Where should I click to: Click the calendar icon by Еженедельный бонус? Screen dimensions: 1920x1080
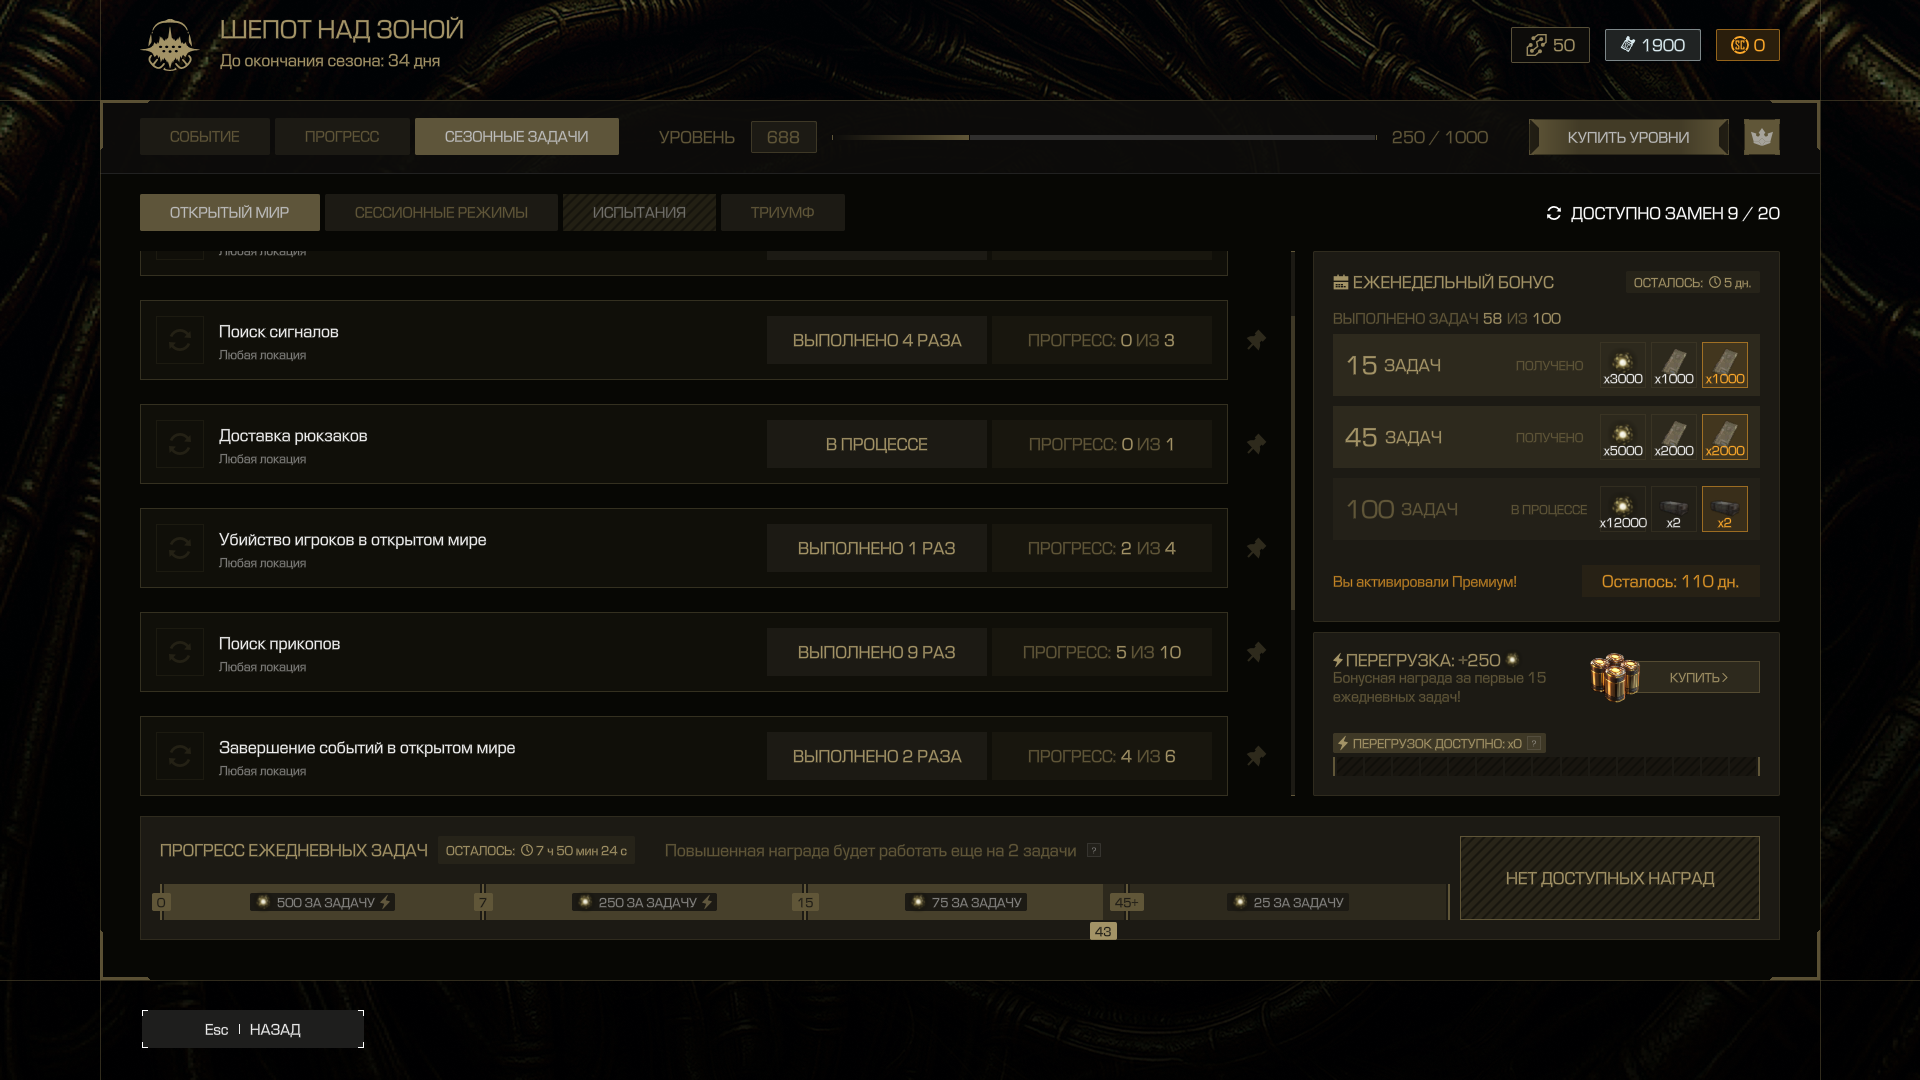coord(1340,283)
